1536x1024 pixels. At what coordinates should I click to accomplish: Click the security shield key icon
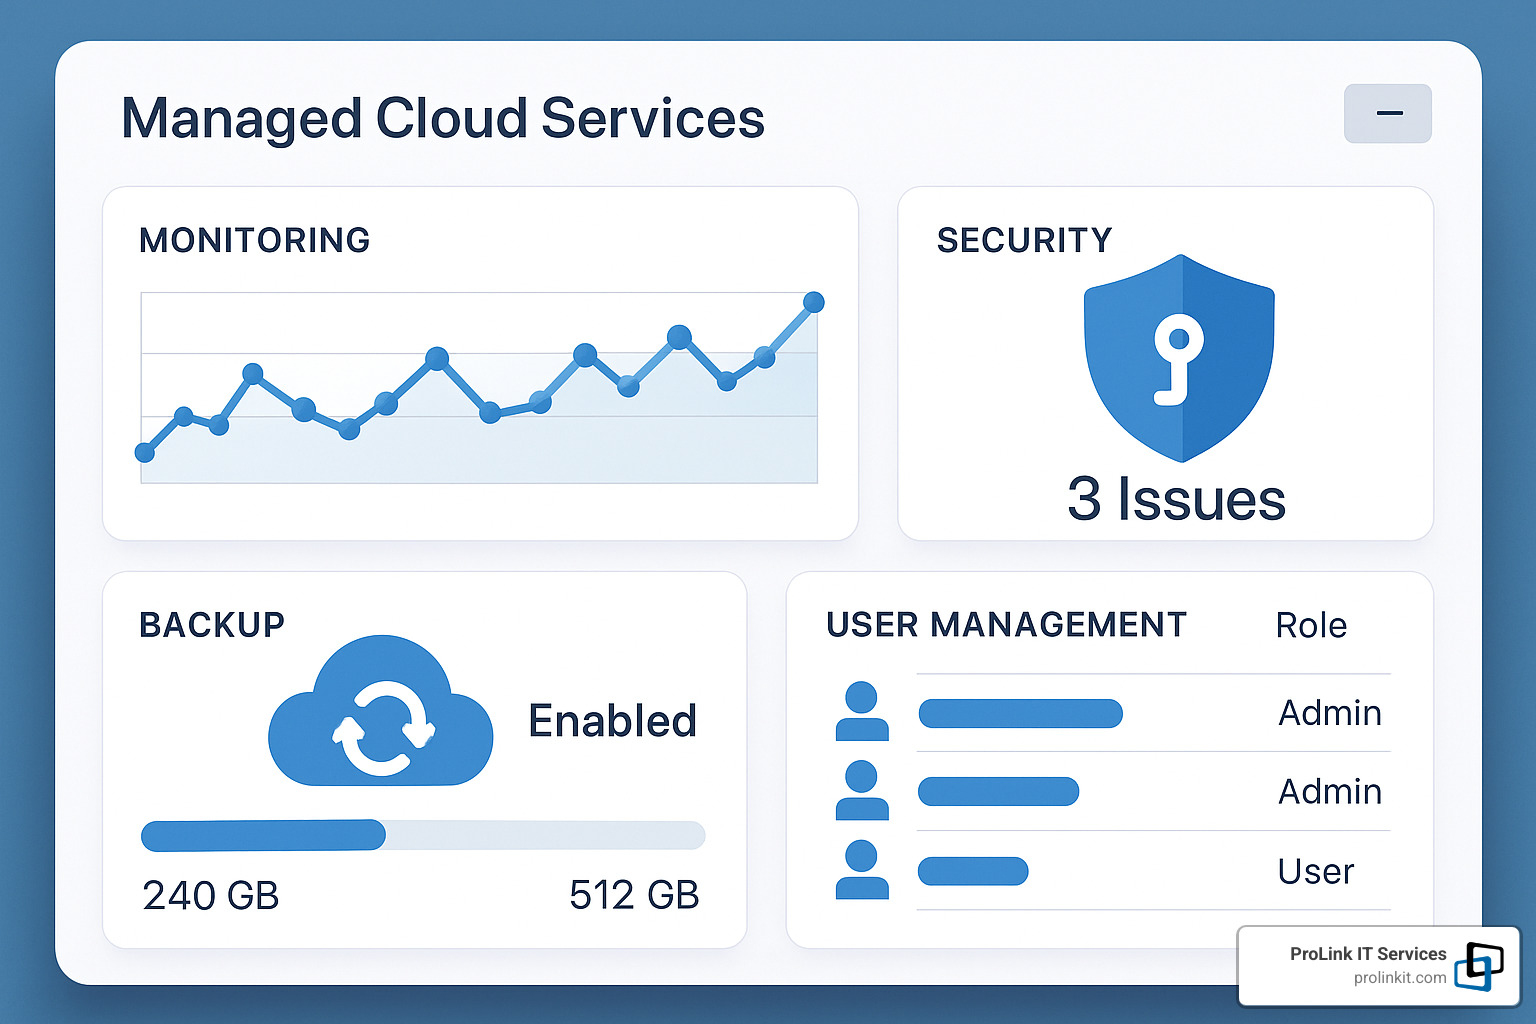pos(1179,358)
